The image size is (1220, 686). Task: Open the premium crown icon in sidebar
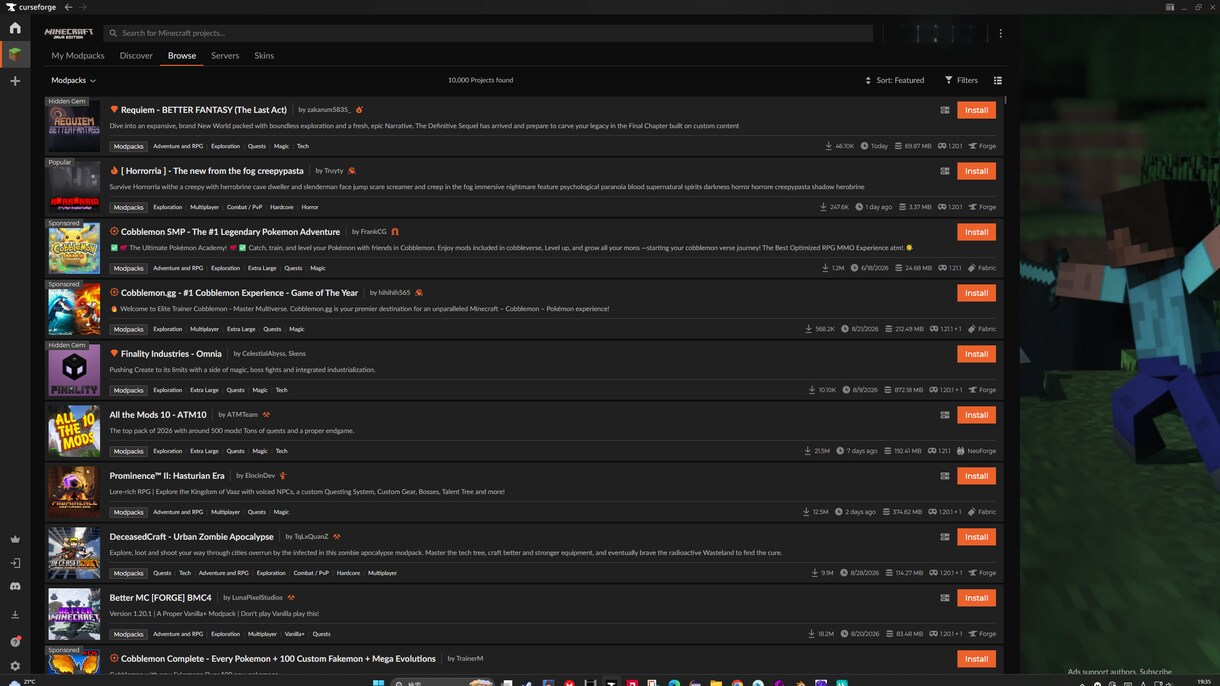[x=15, y=539]
